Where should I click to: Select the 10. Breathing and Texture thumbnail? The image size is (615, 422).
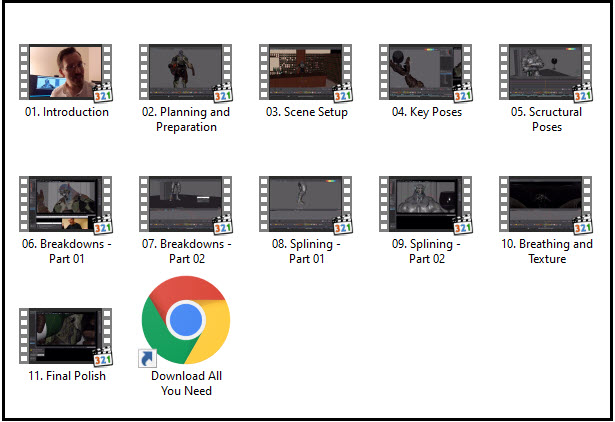(x=546, y=204)
